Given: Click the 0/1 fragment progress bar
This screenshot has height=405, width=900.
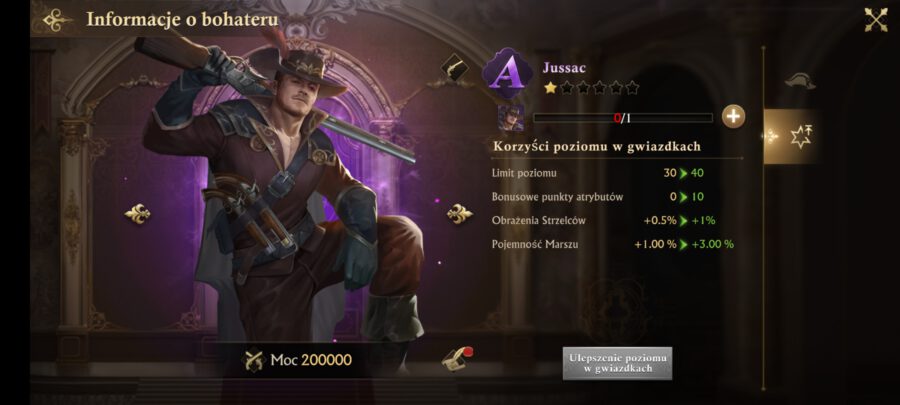Looking at the screenshot, I should tap(623, 118).
